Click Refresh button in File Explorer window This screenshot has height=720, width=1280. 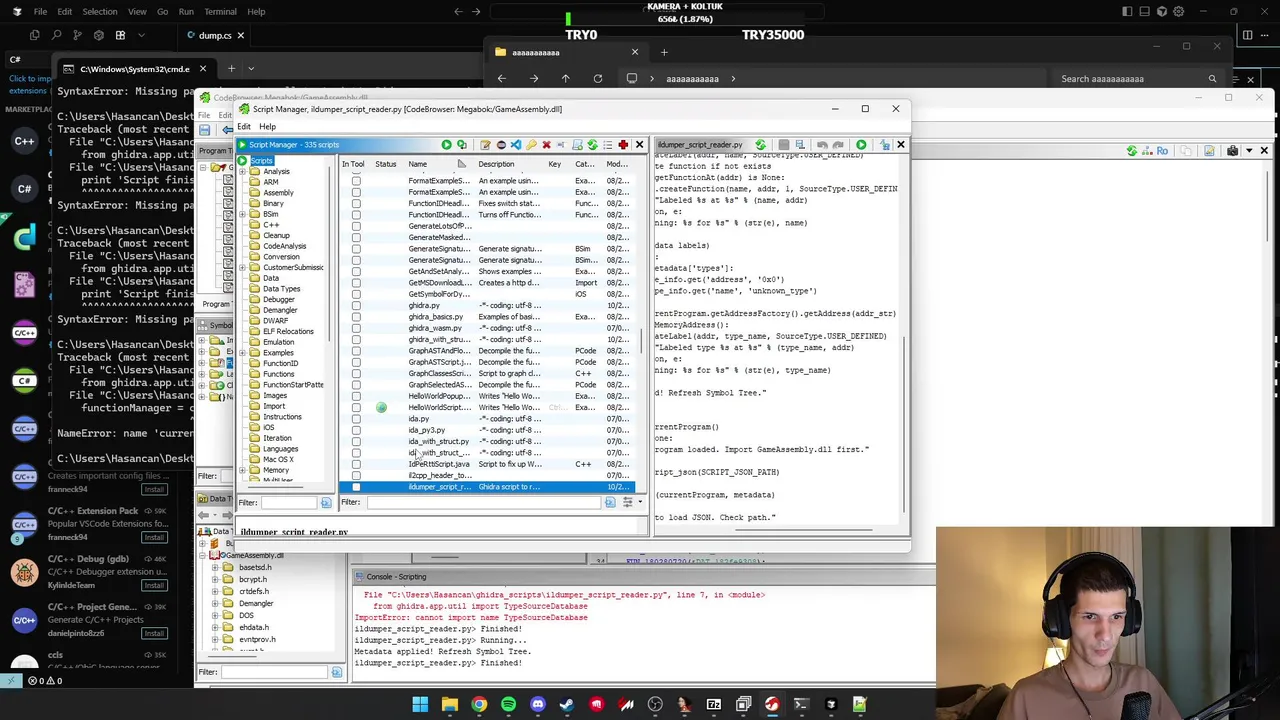tap(597, 78)
